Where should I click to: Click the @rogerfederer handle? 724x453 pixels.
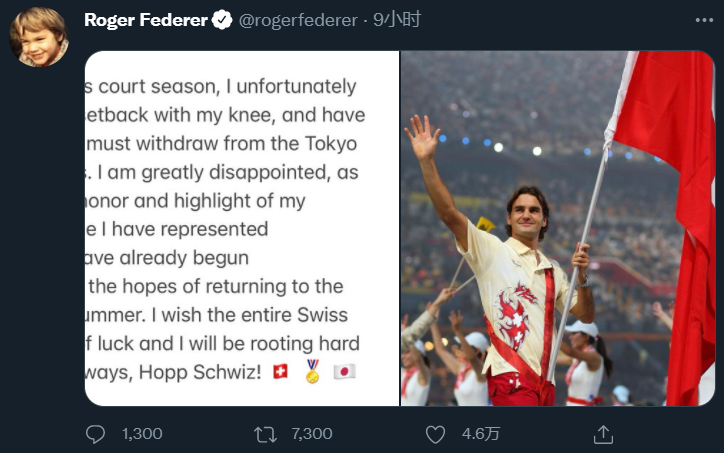click(x=298, y=20)
